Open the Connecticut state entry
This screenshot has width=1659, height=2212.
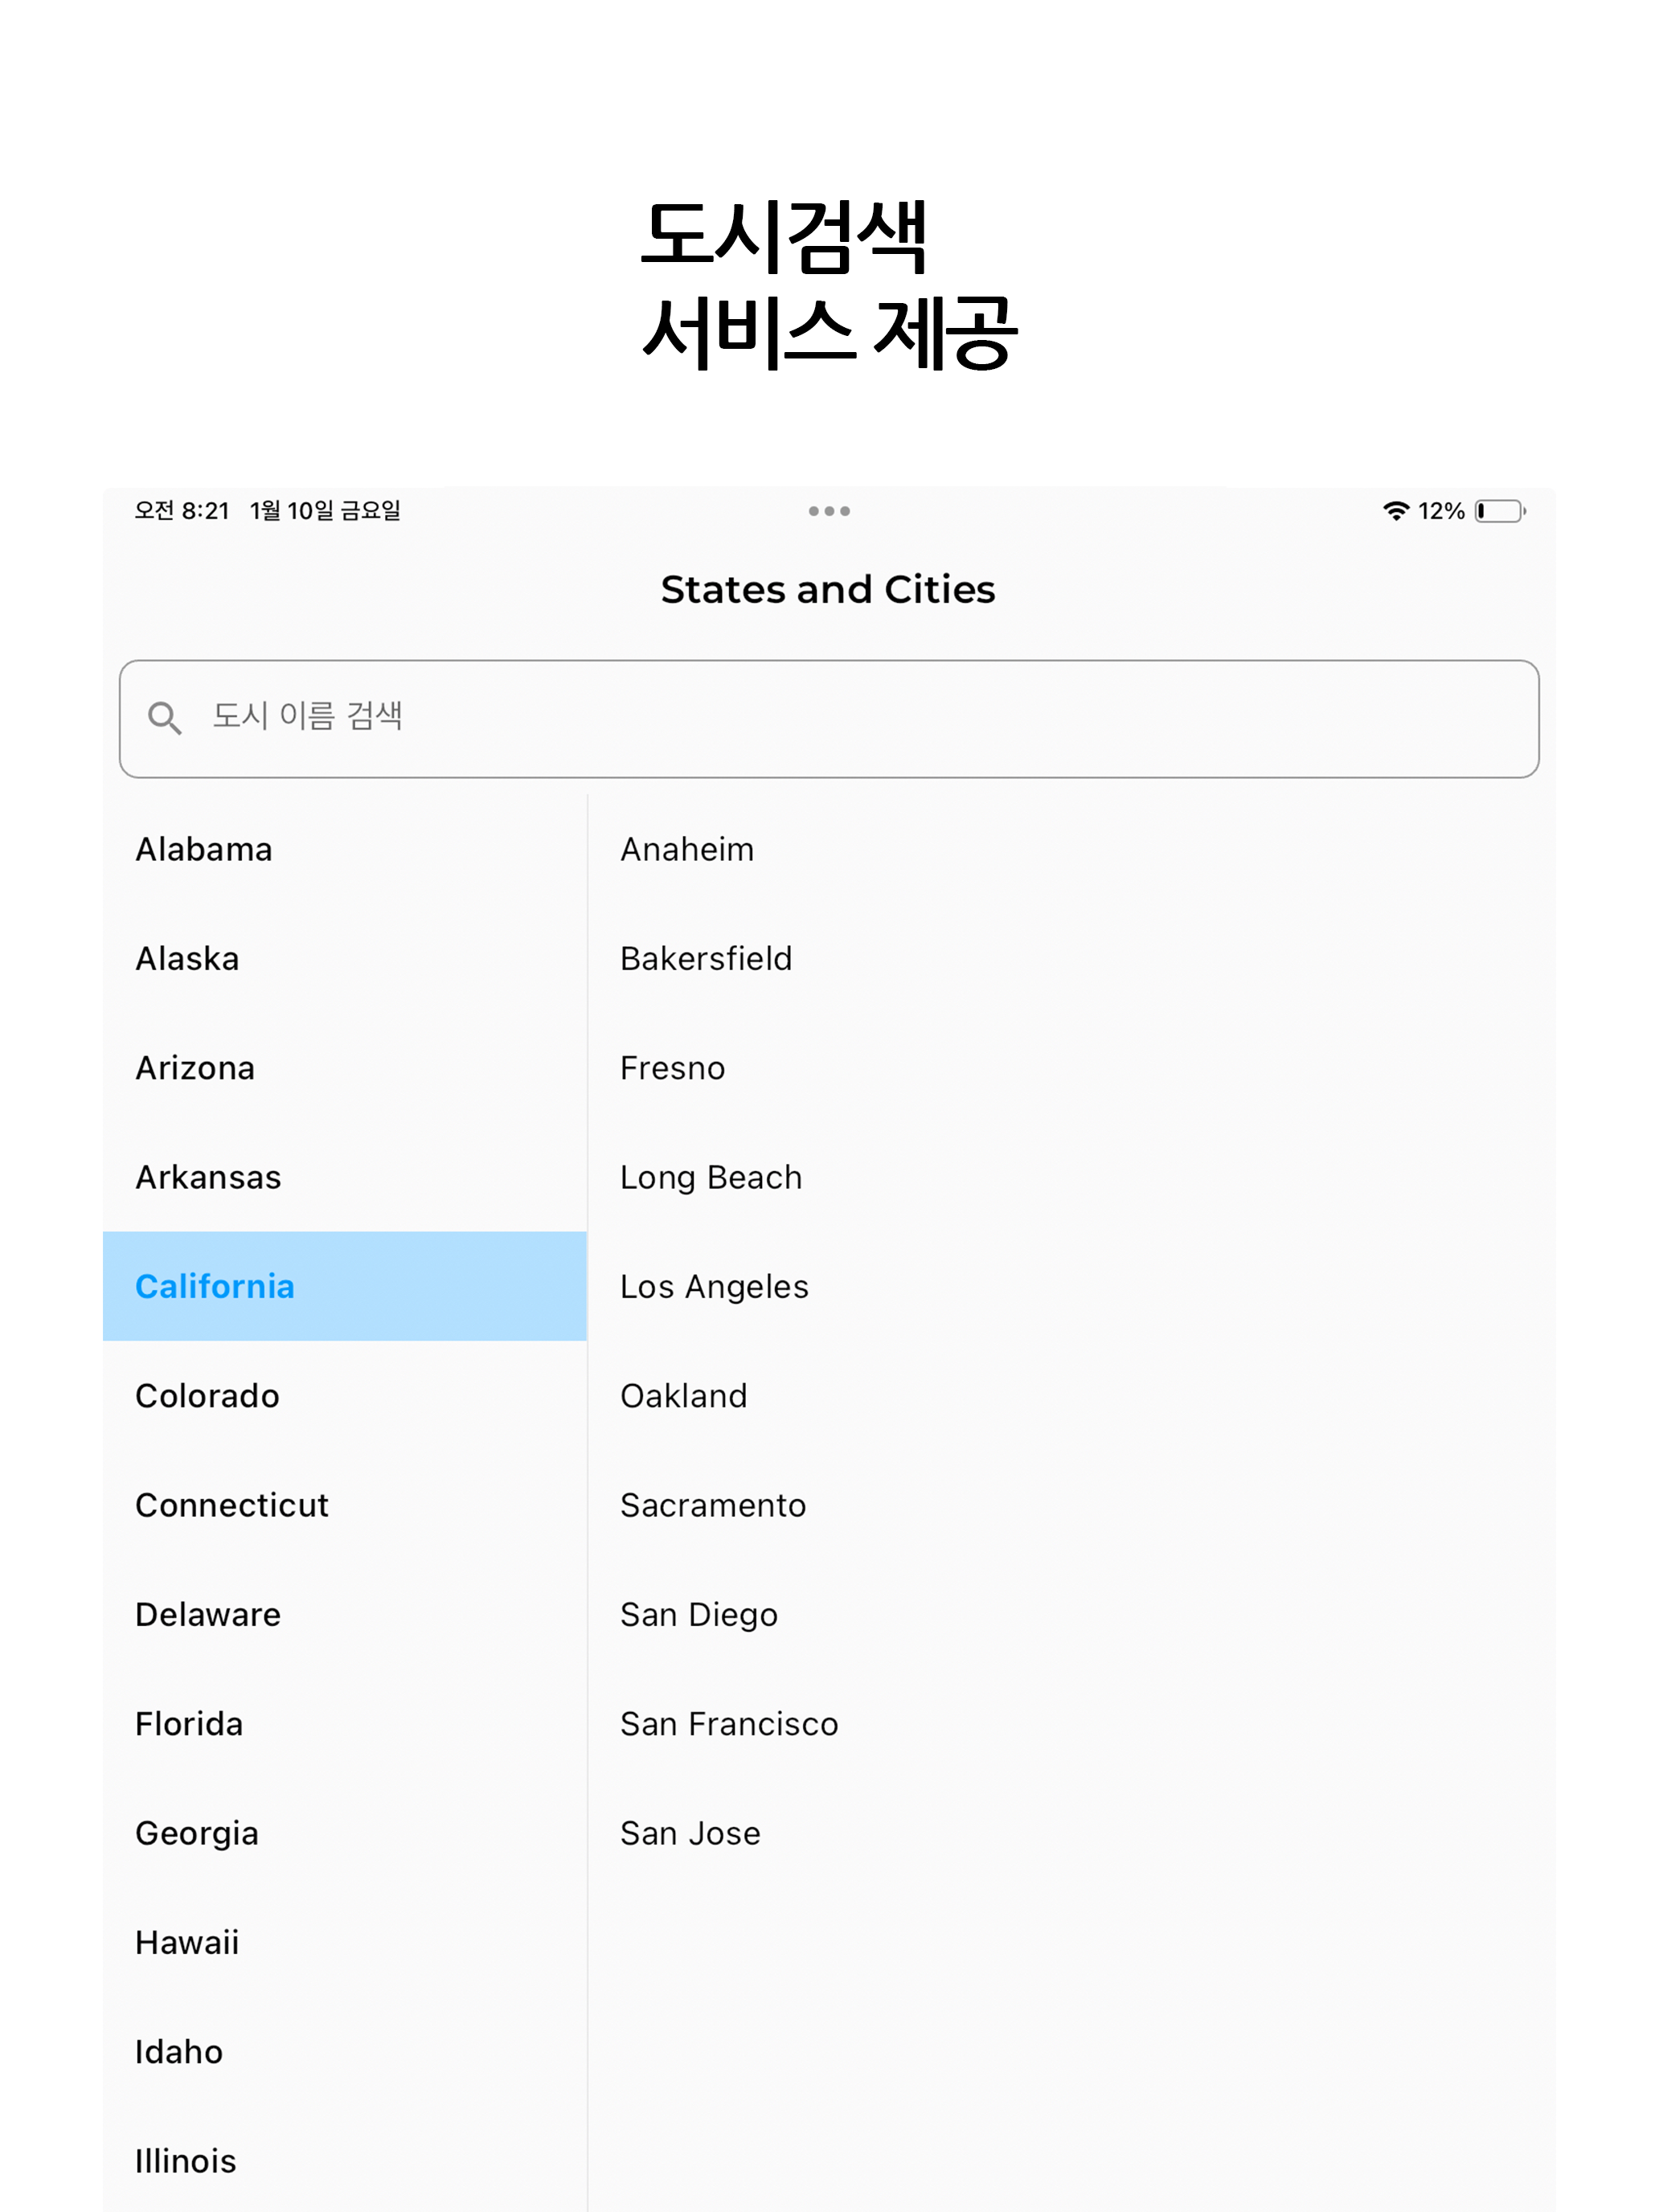[345, 1505]
